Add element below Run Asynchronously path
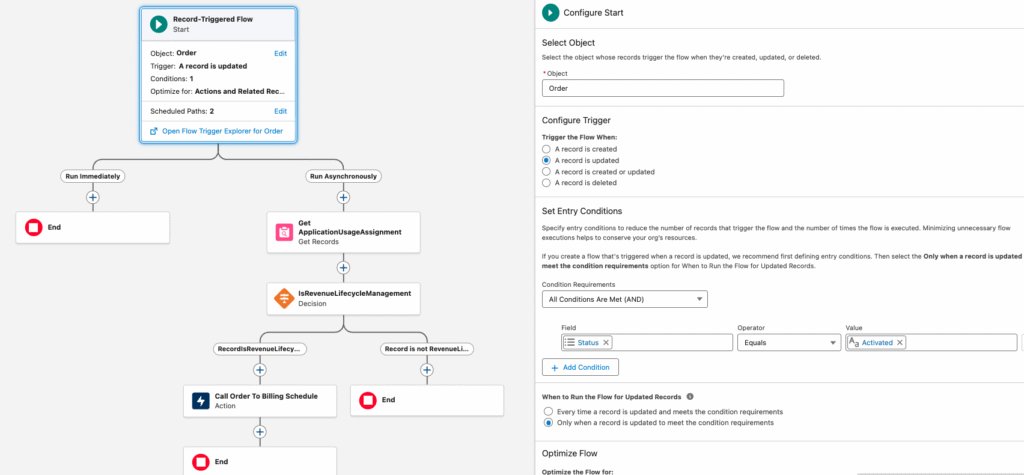Screen dimensions: 1024x475 tap(343, 197)
